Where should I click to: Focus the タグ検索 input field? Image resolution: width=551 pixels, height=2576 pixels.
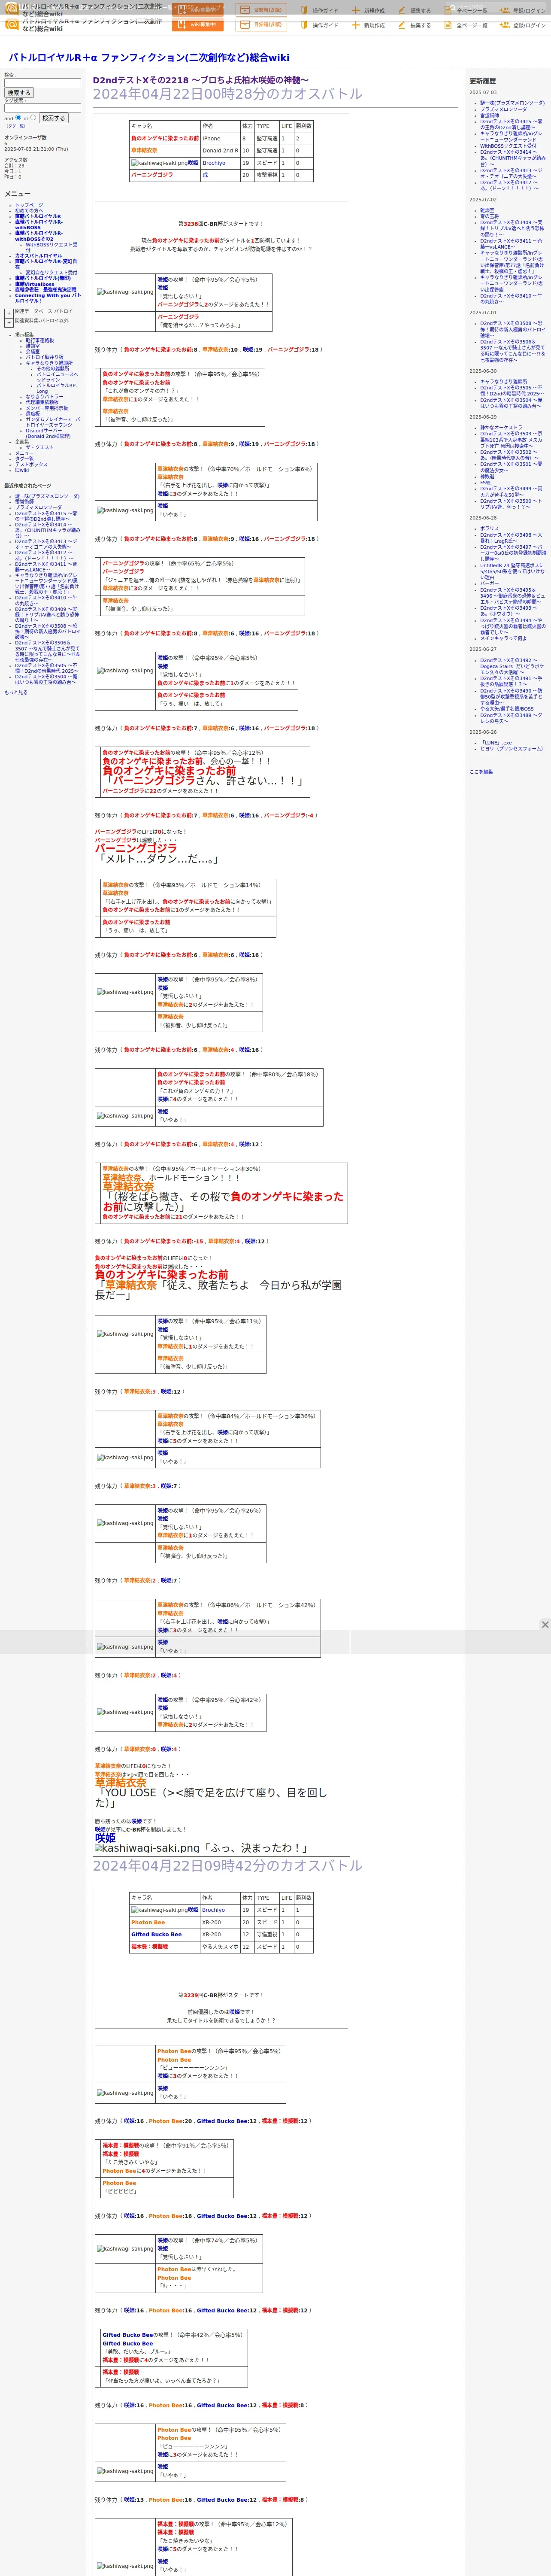[42, 108]
